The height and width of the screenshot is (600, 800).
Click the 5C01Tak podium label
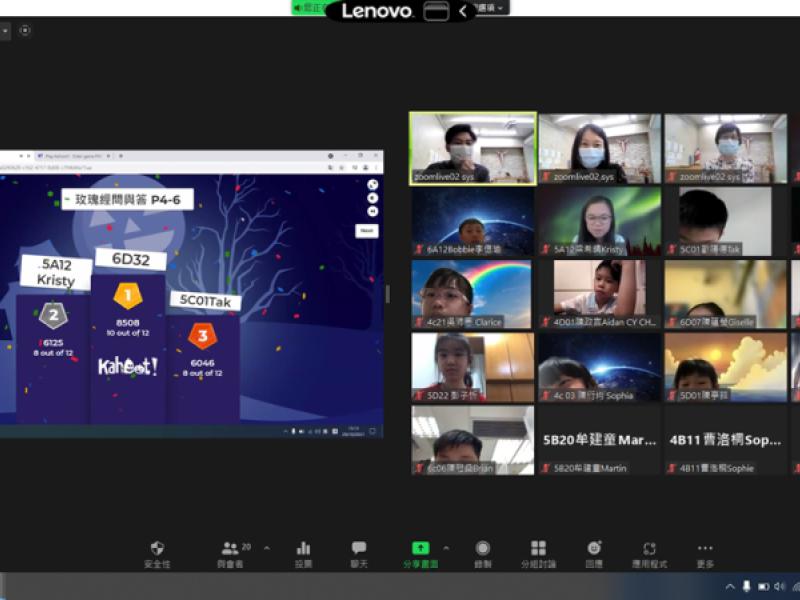(x=205, y=302)
